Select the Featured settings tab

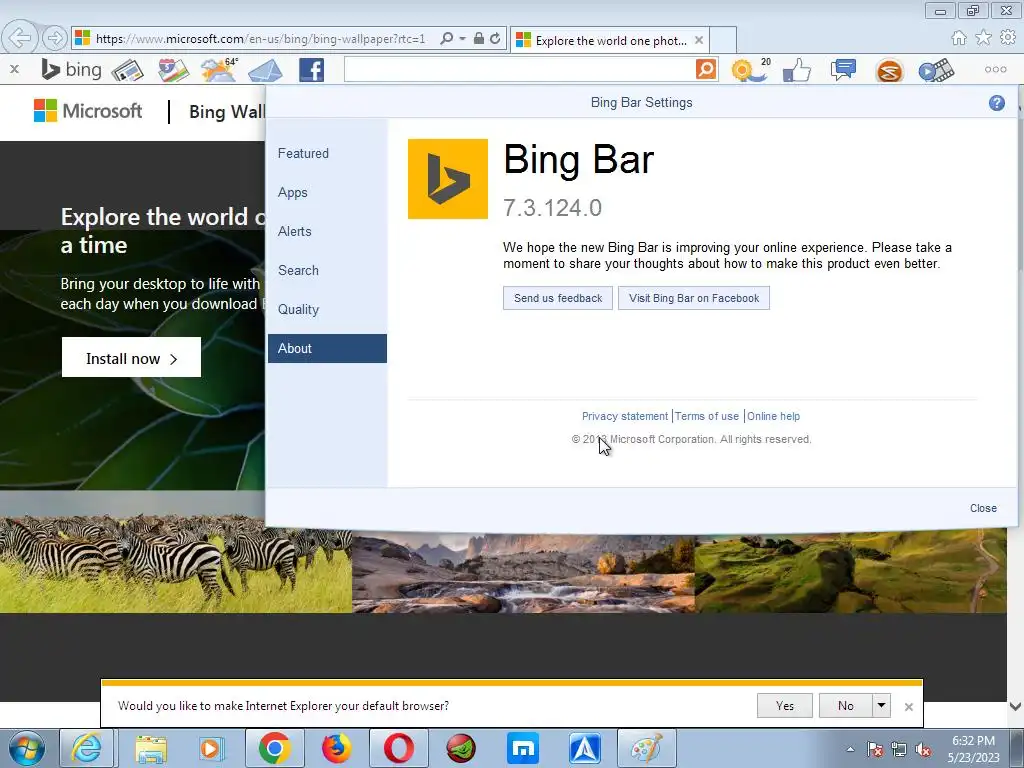coord(327,153)
